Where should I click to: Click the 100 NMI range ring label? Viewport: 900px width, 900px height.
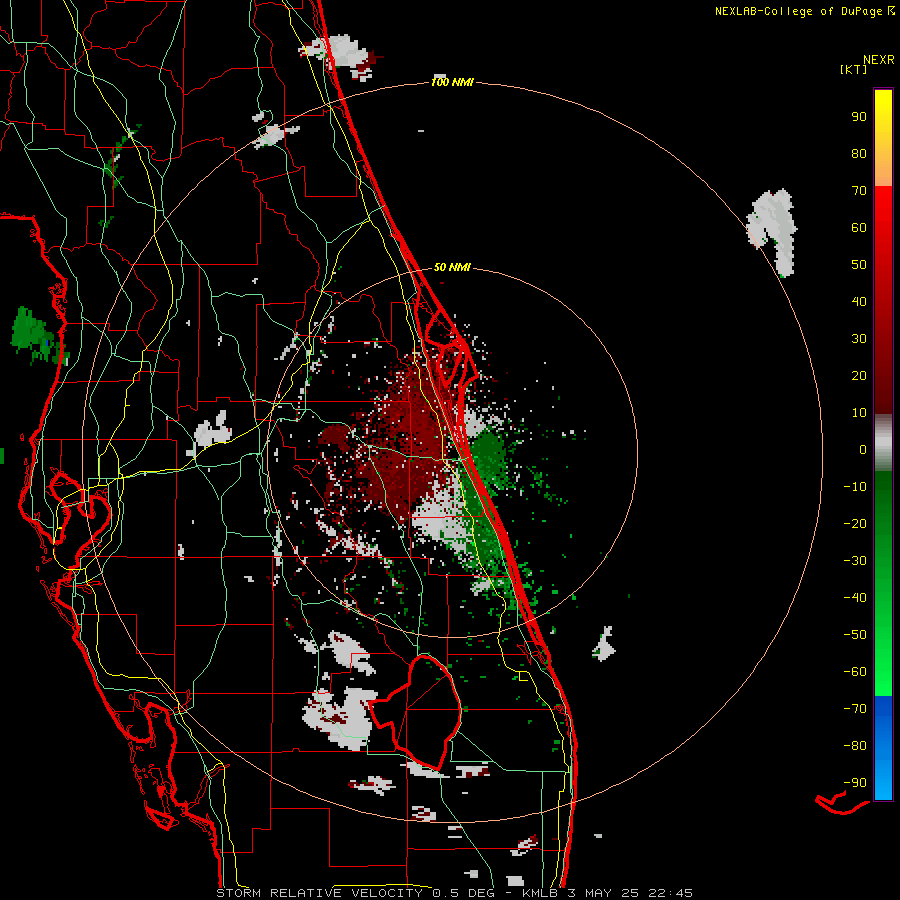pos(452,82)
